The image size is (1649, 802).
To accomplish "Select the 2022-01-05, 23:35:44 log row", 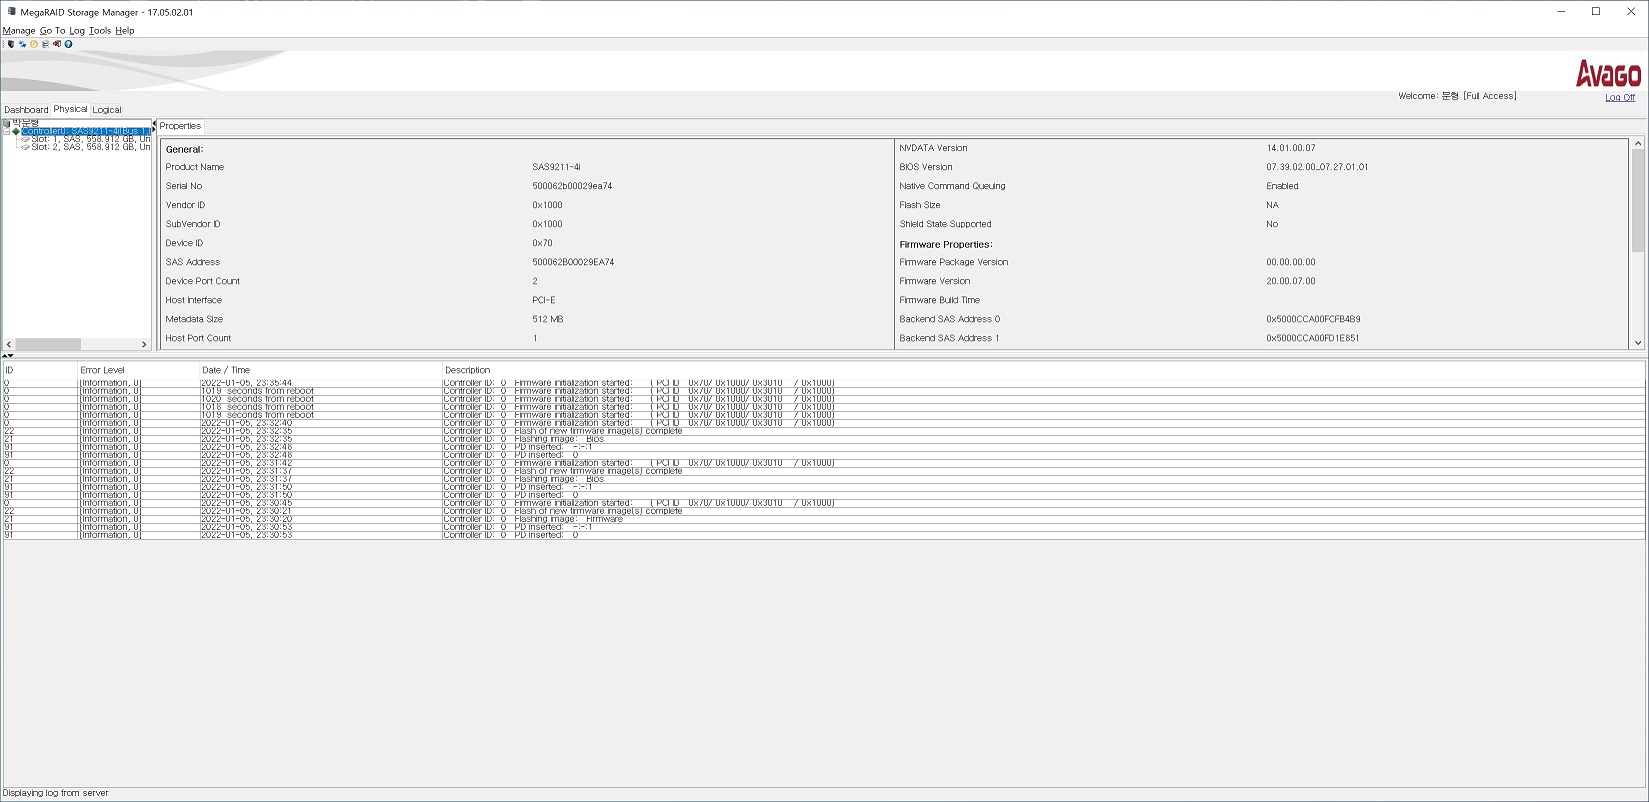I will [x=824, y=383].
